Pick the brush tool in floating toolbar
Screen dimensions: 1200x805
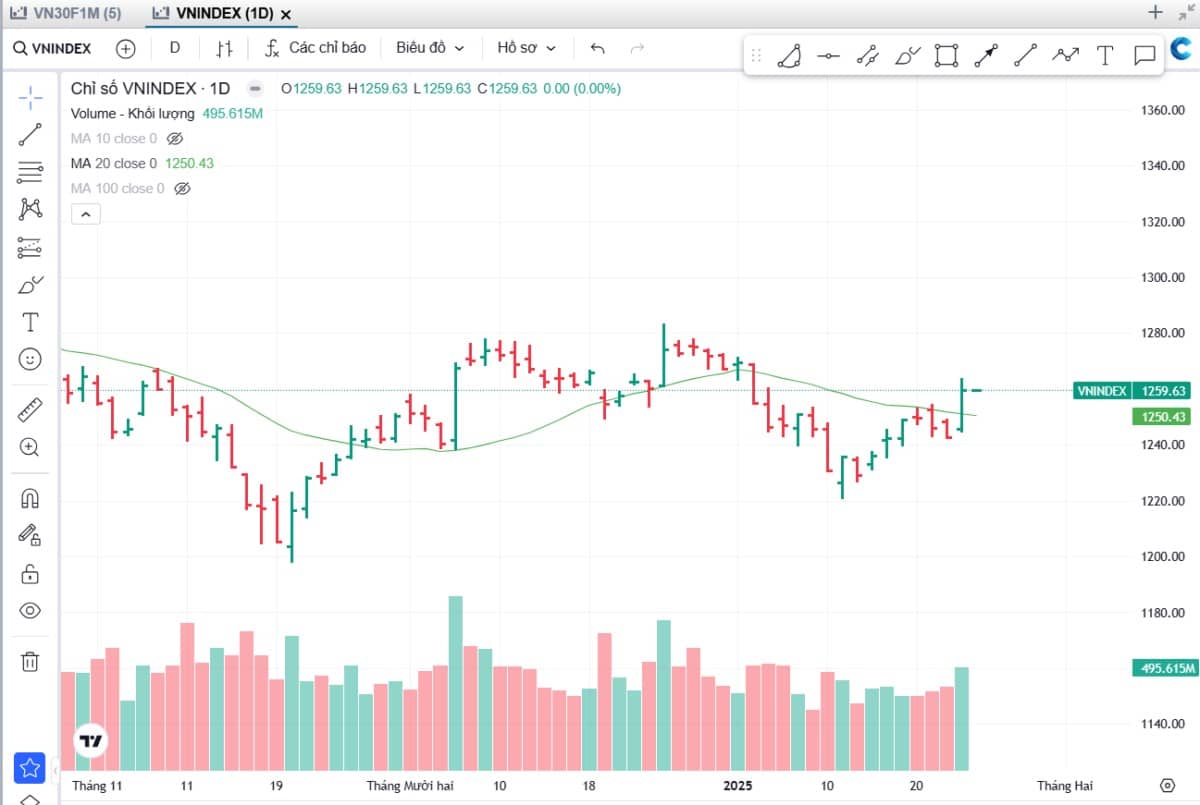(907, 56)
